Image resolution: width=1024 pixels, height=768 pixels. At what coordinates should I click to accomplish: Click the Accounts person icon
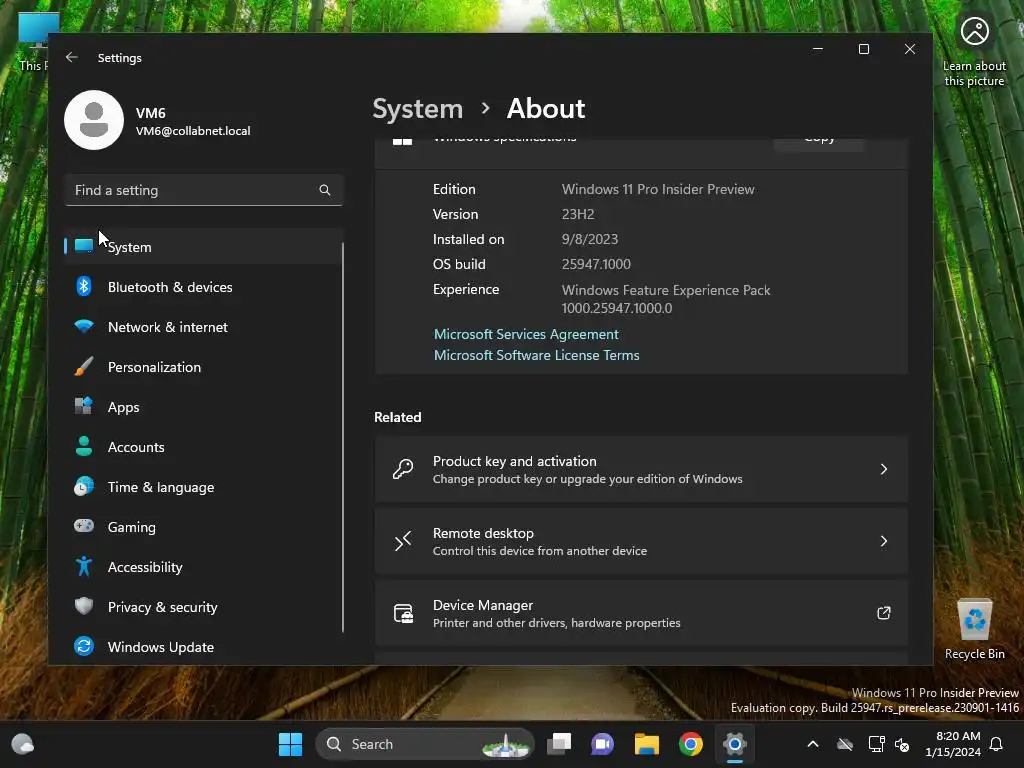click(x=84, y=446)
